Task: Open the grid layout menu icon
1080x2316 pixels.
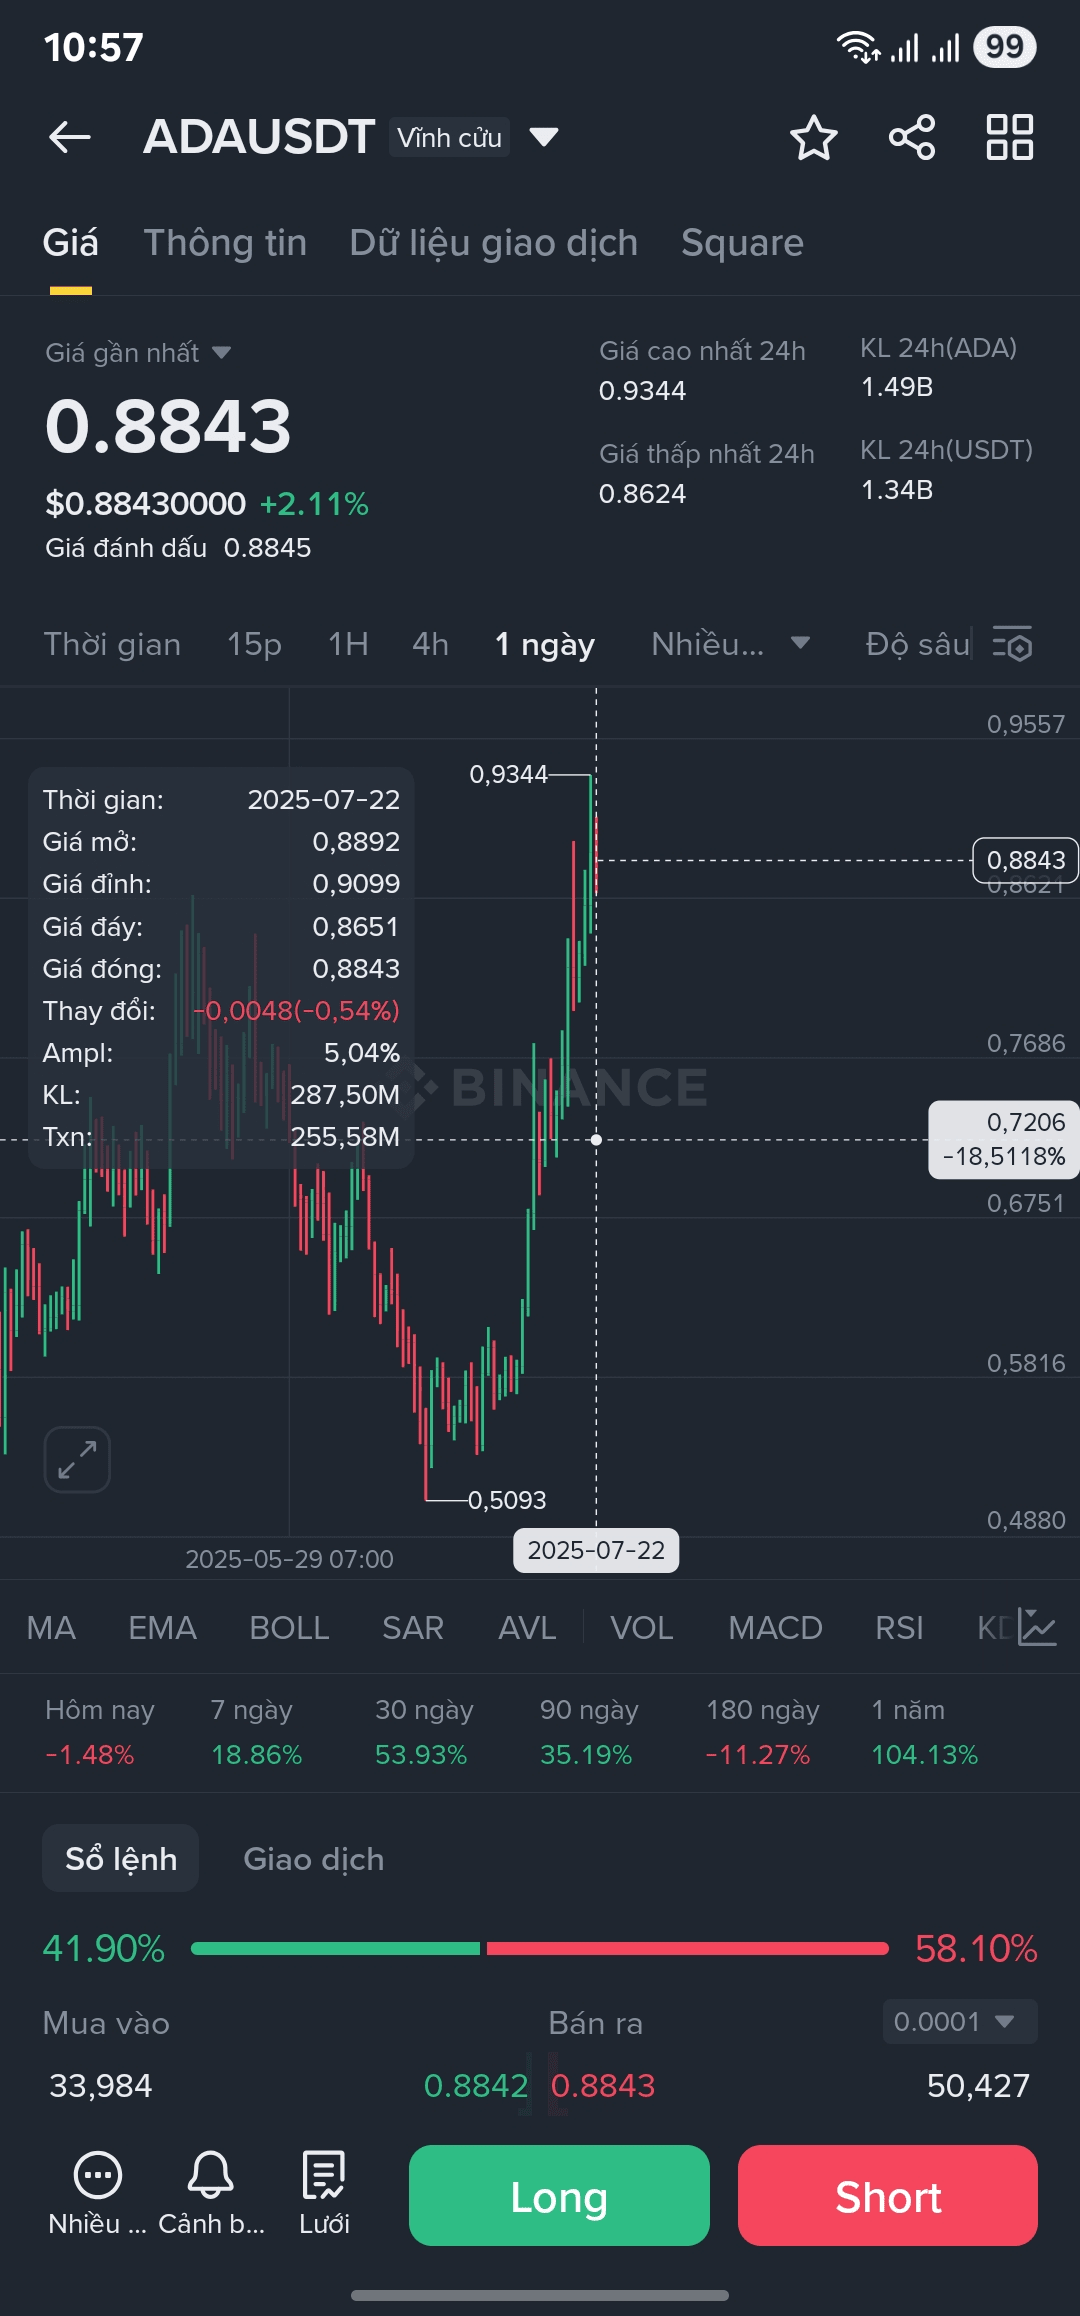Action: tap(1010, 137)
